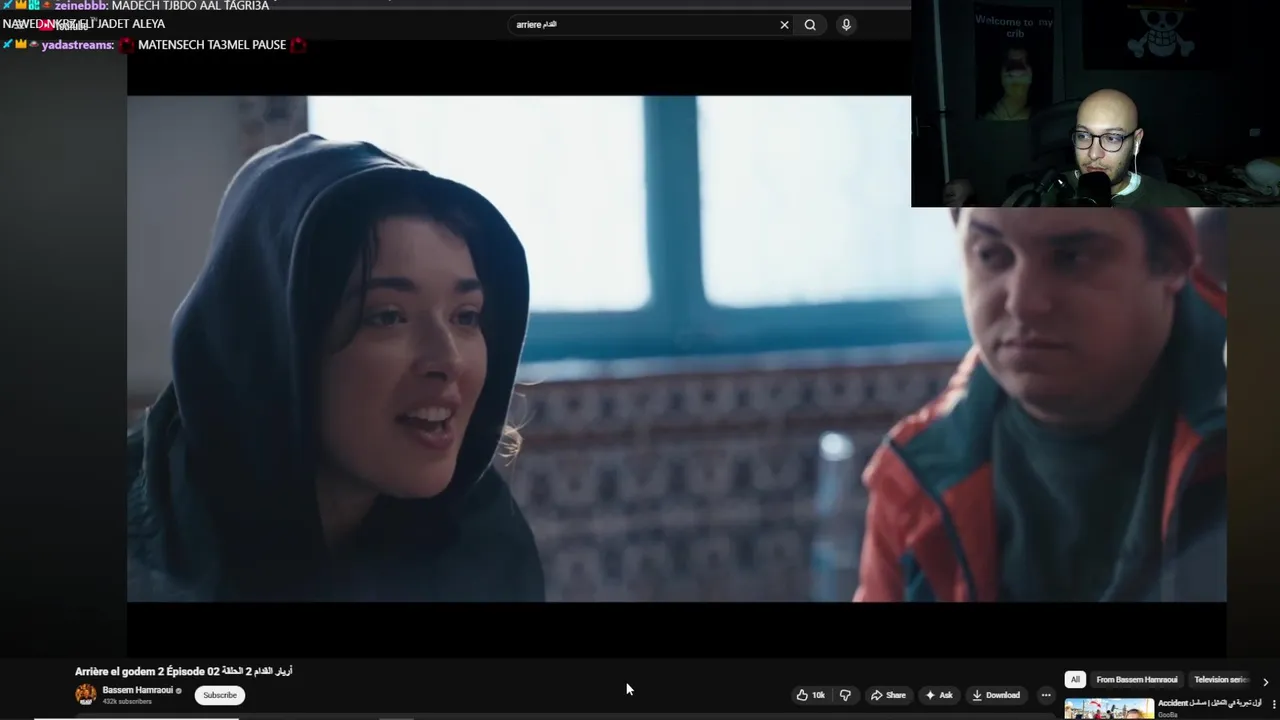
Task: Like the video with thumbs up 10k
Action: click(x=810, y=695)
